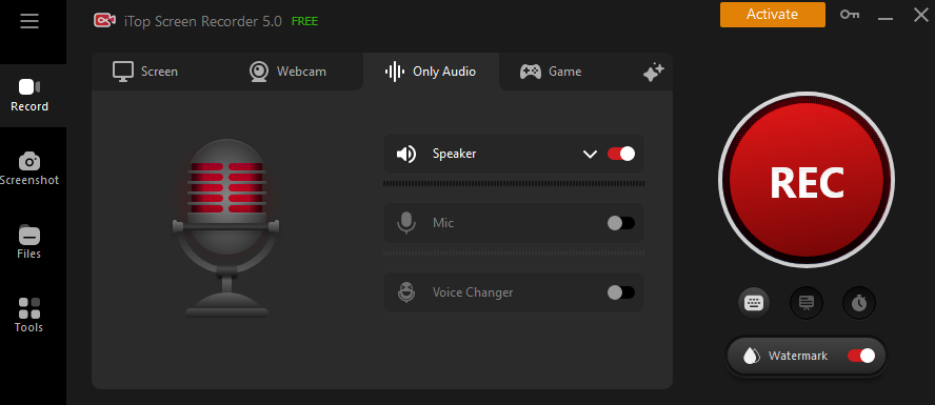
Task: Click the microphone icon beside Mic
Action: [x=407, y=223]
